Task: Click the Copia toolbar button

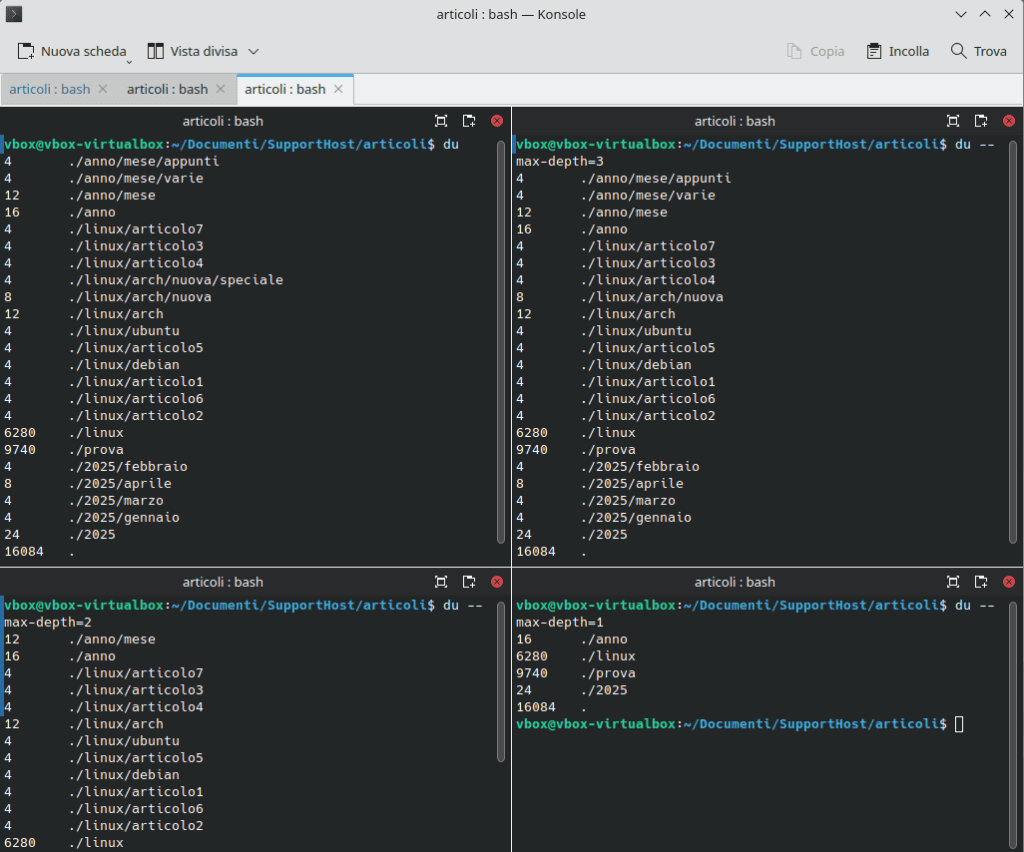Action: tap(816, 51)
